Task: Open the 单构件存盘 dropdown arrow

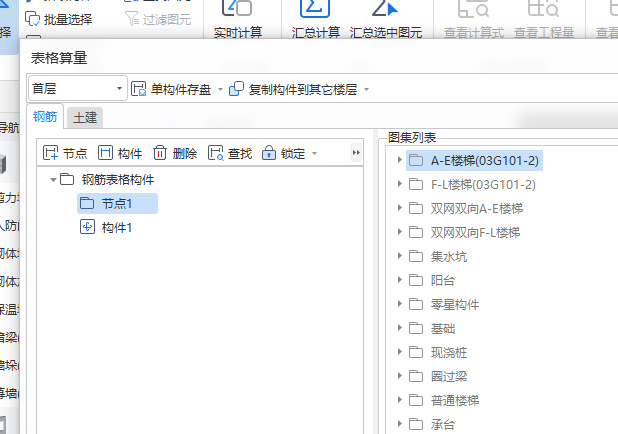Action: click(220, 89)
